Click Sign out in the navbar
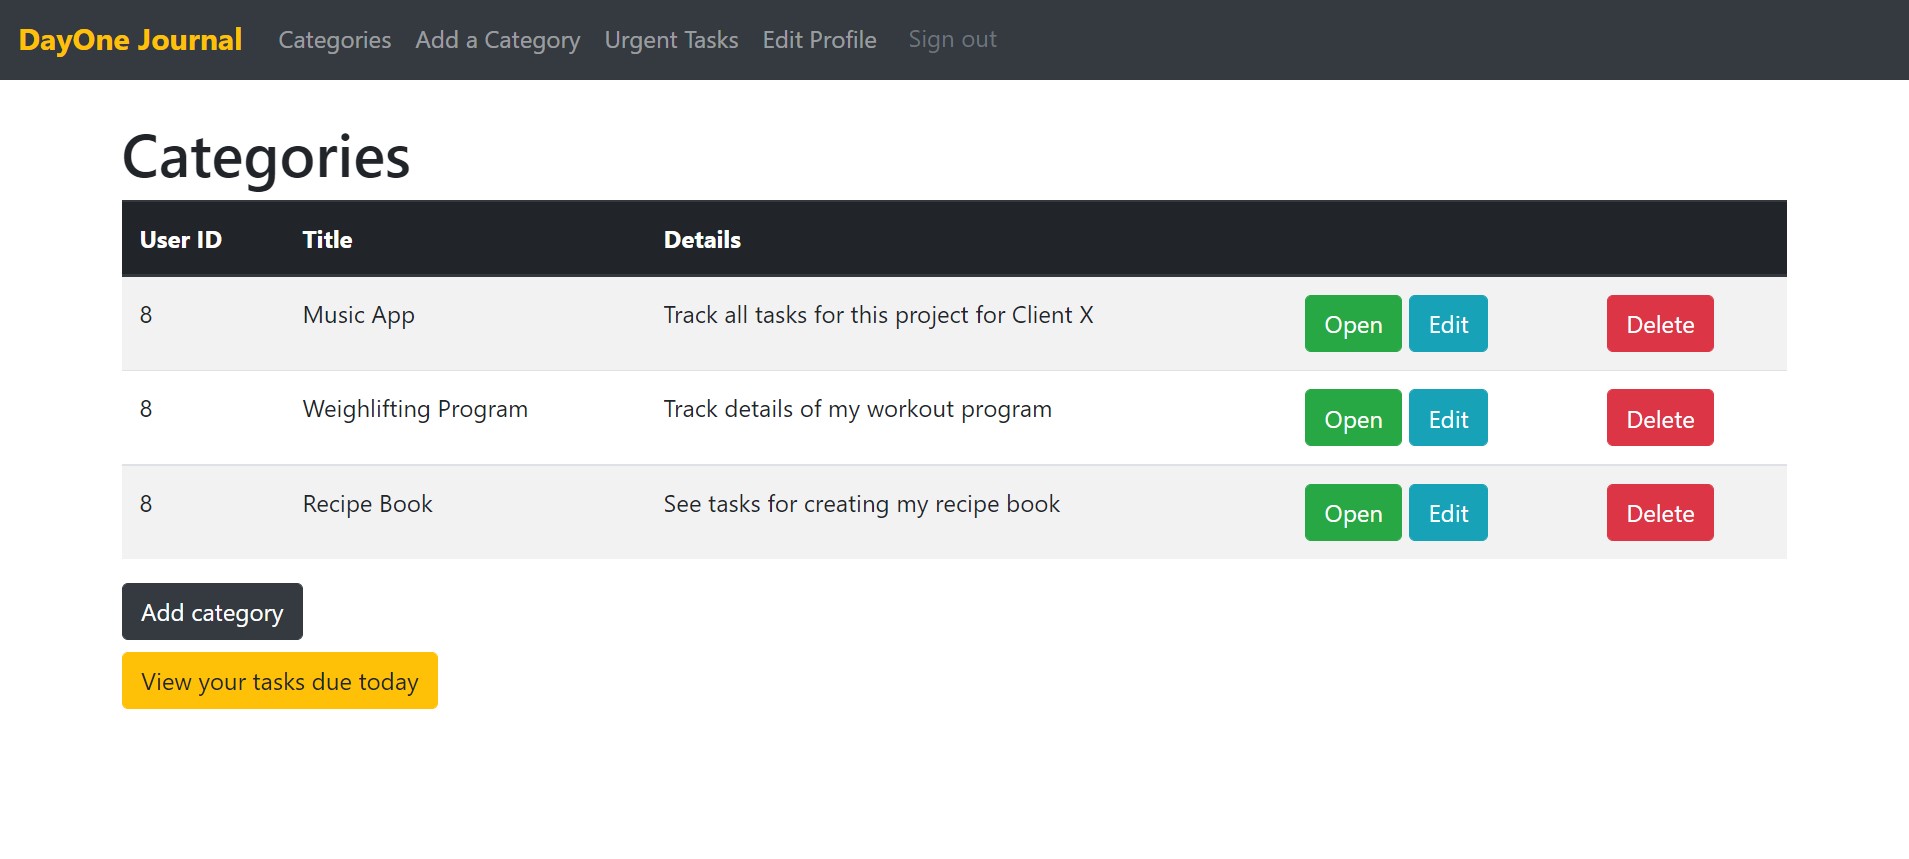1909x859 pixels. [953, 40]
